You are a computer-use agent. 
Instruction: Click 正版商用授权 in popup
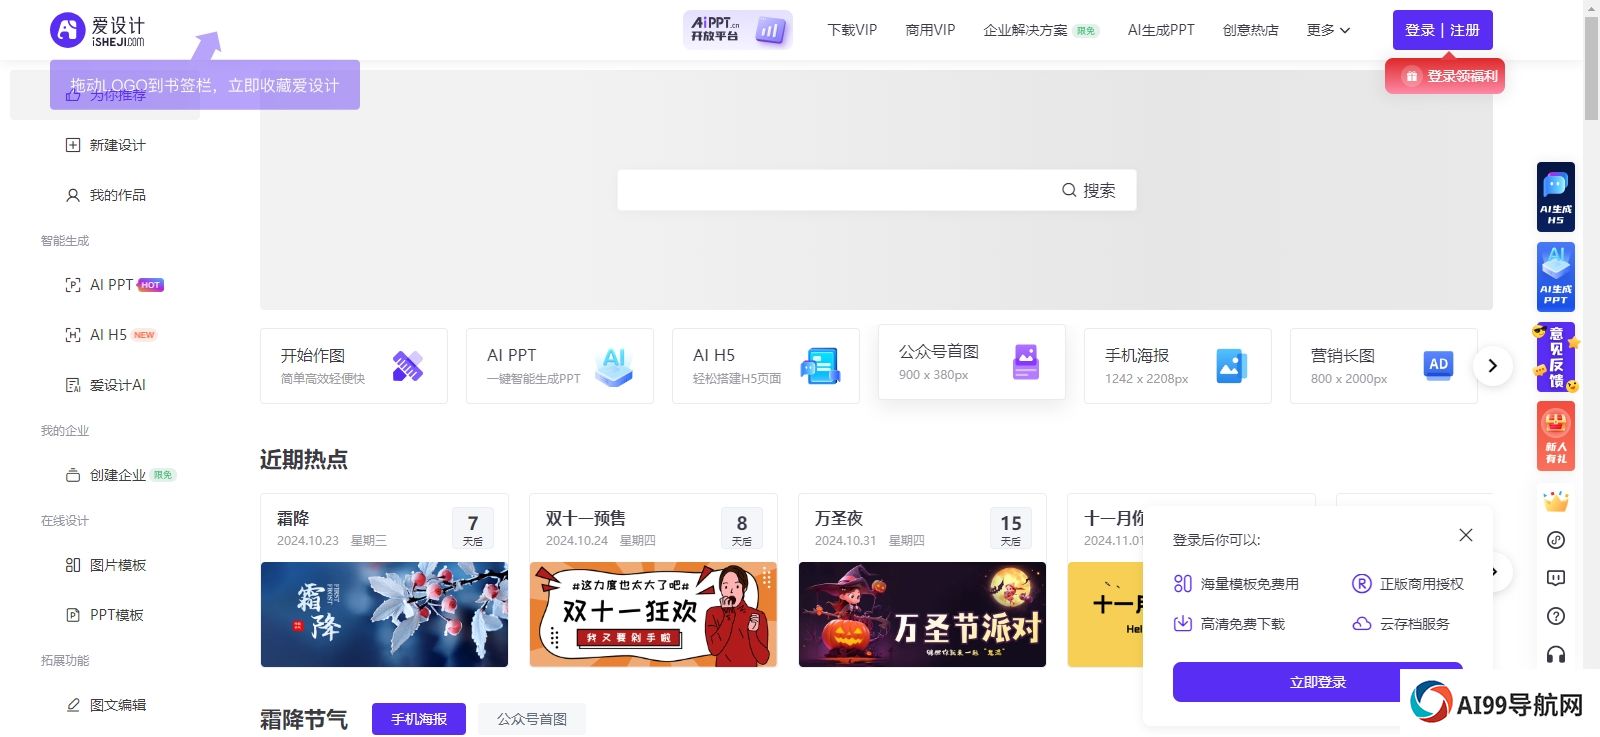(x=1408, y=584)
